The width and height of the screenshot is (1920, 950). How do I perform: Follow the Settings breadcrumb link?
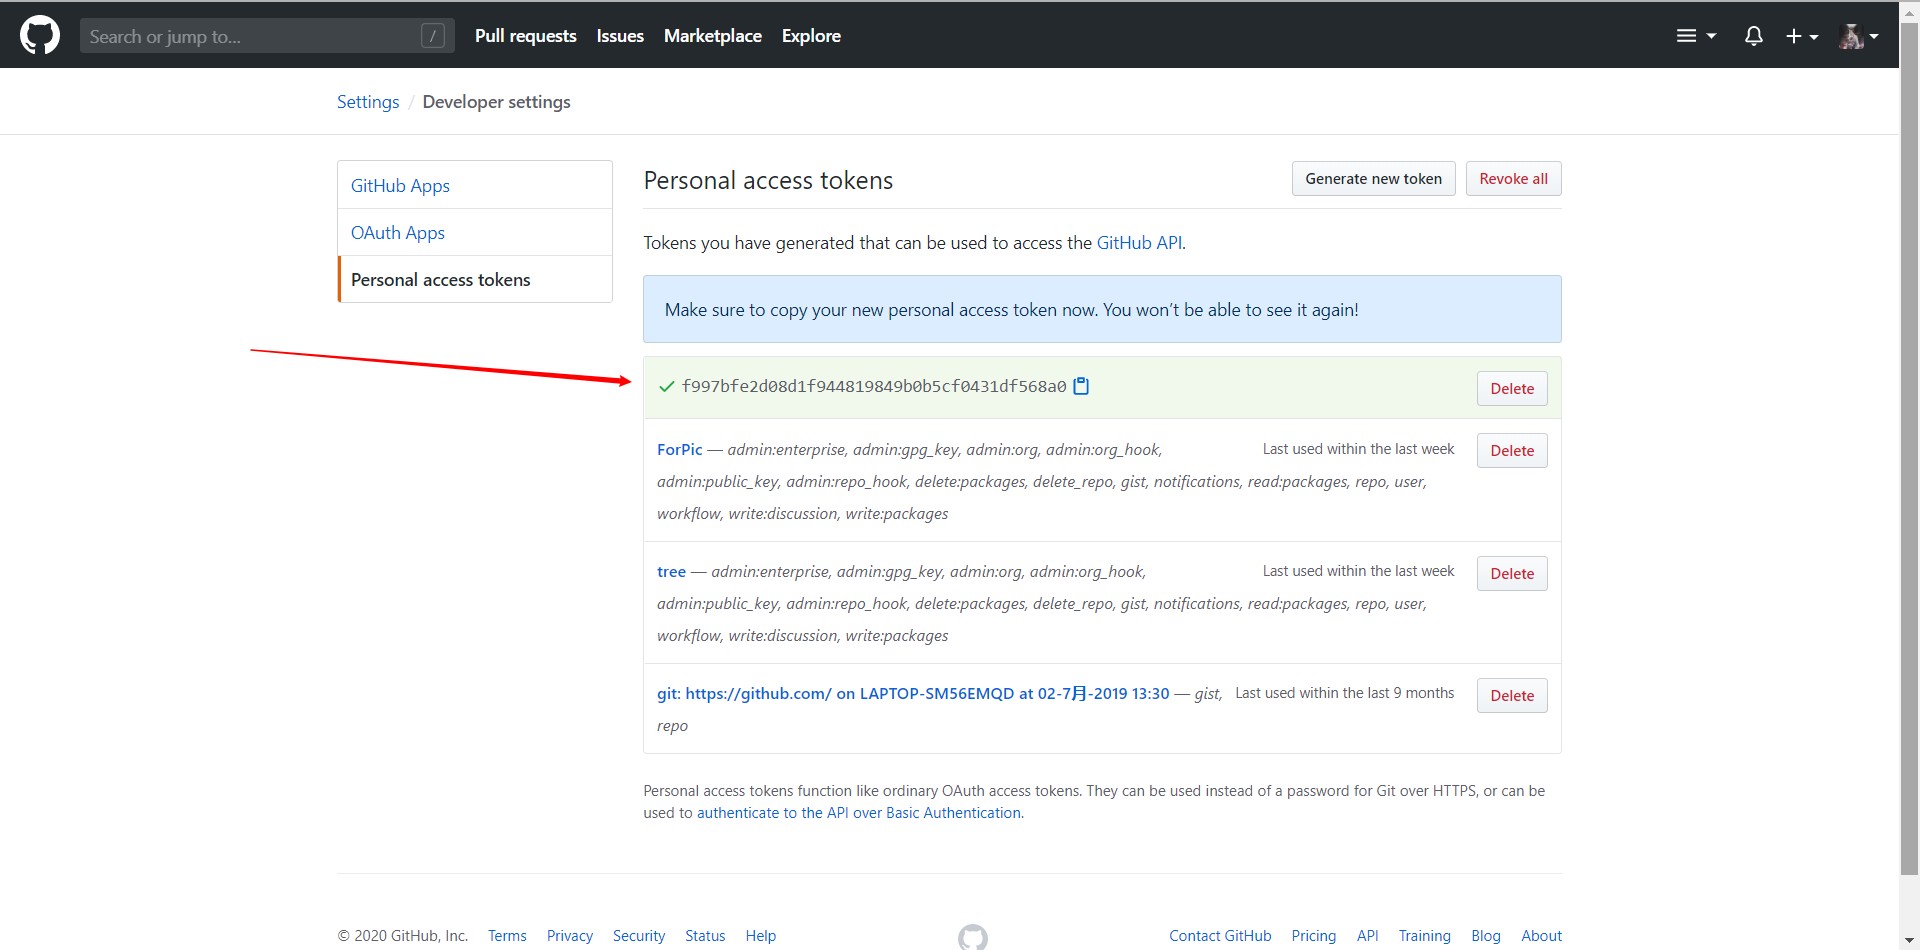coord(368,102)
